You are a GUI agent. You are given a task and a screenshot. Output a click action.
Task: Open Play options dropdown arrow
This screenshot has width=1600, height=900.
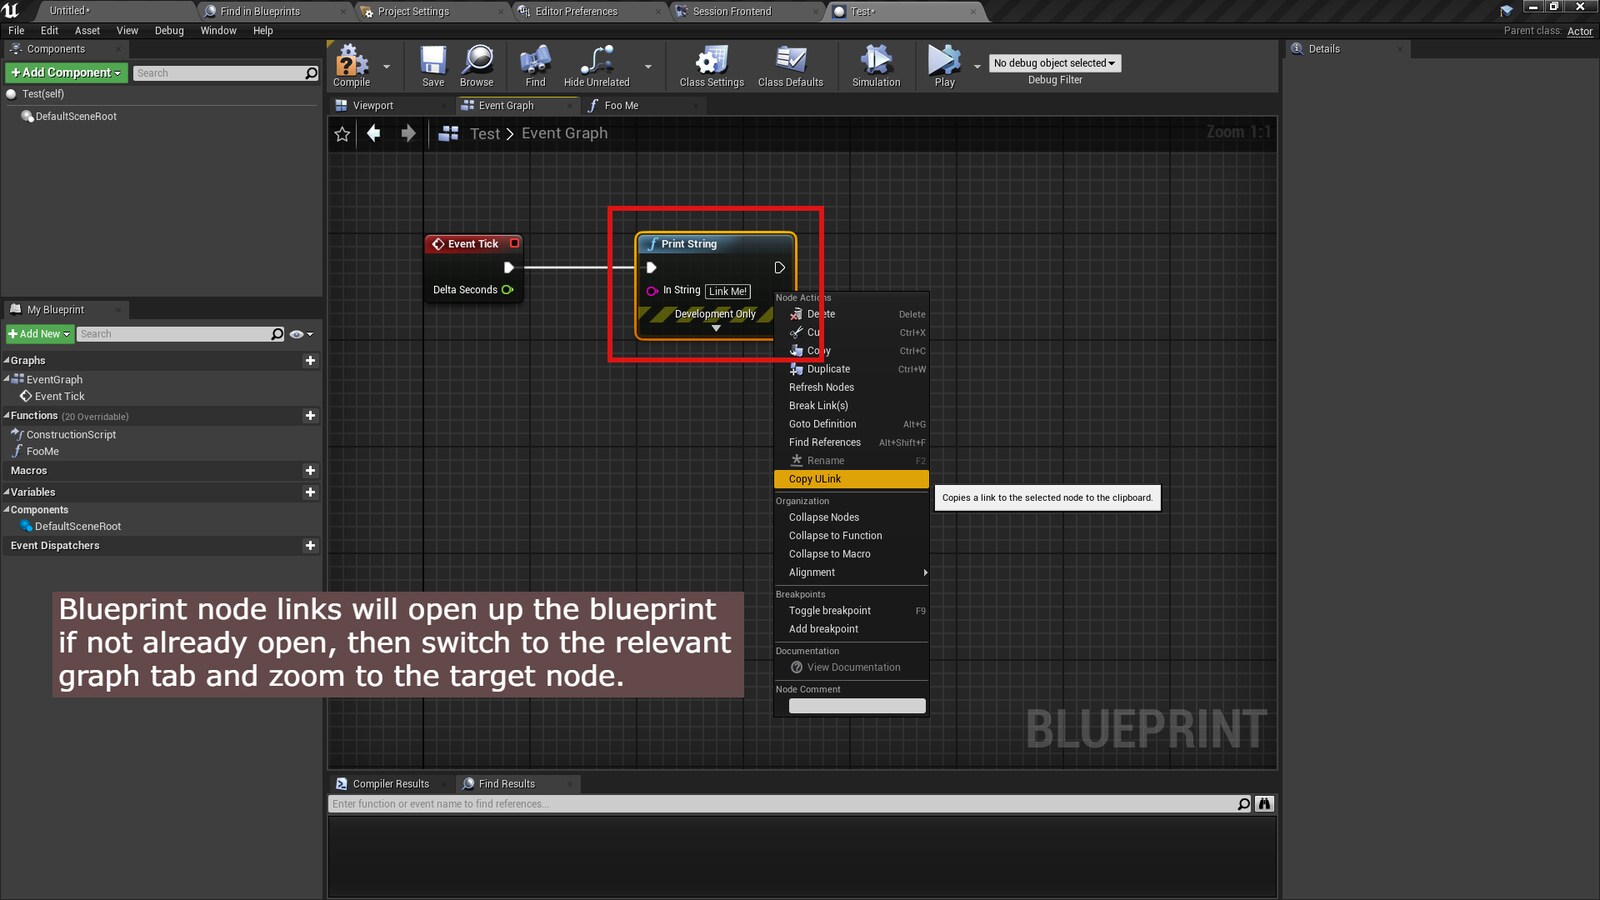click(x=977, y=67)
